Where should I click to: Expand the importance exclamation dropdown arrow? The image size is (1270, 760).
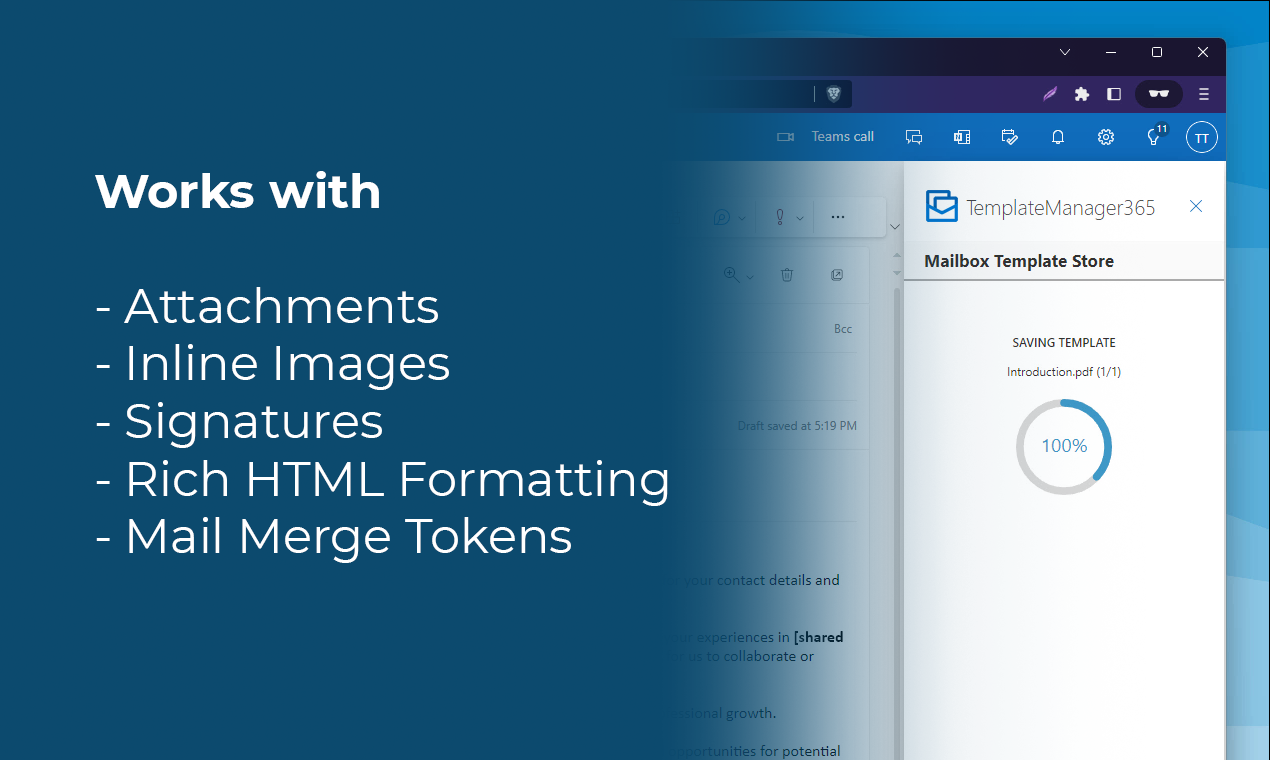pos(799,218)
